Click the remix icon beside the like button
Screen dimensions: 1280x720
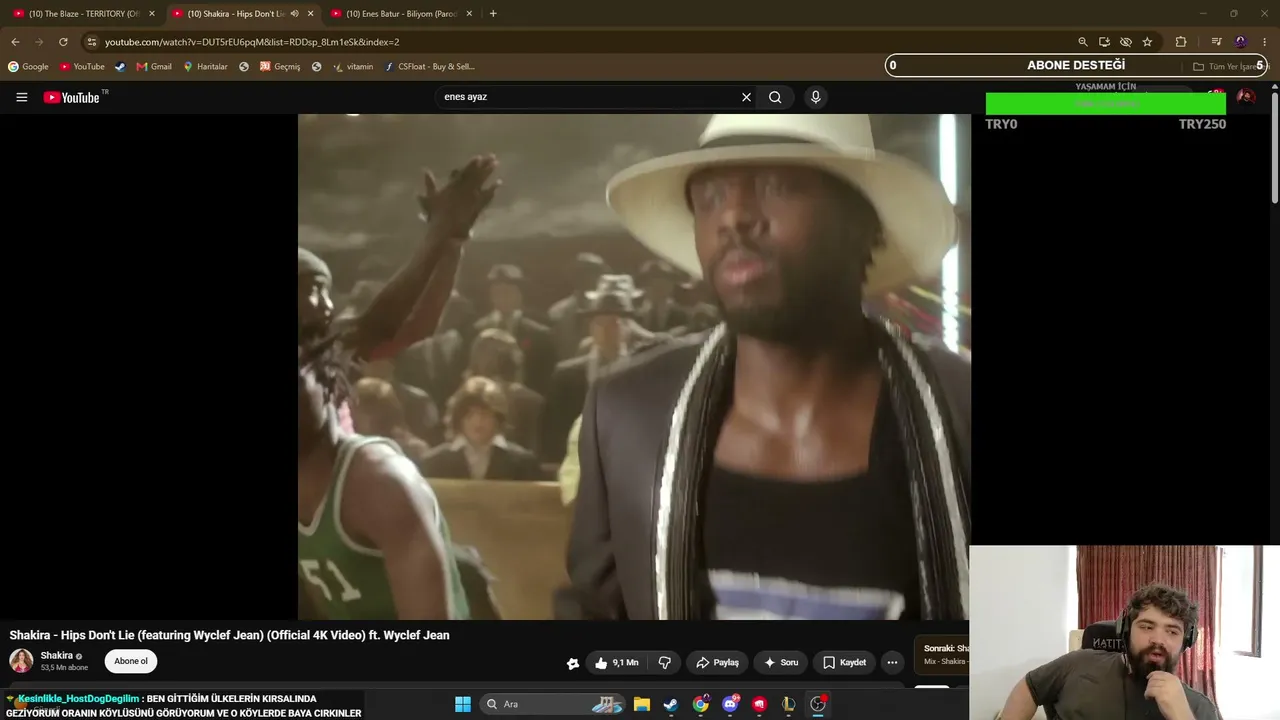pyautogui.click(x=572, y=663)
